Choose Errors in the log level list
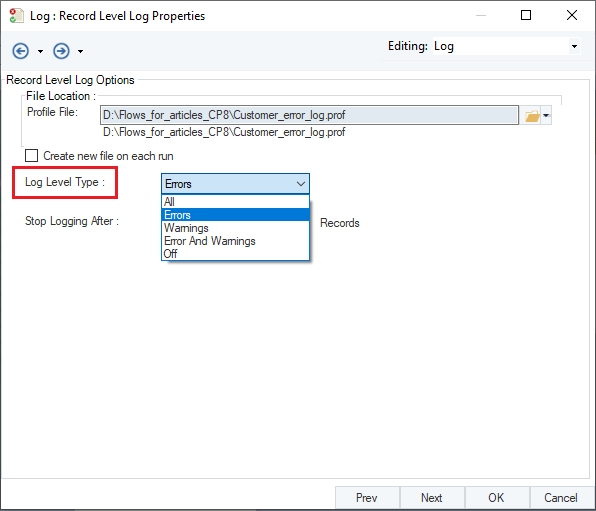The height and width of the screenshot is (511, 596). point(235,215)
